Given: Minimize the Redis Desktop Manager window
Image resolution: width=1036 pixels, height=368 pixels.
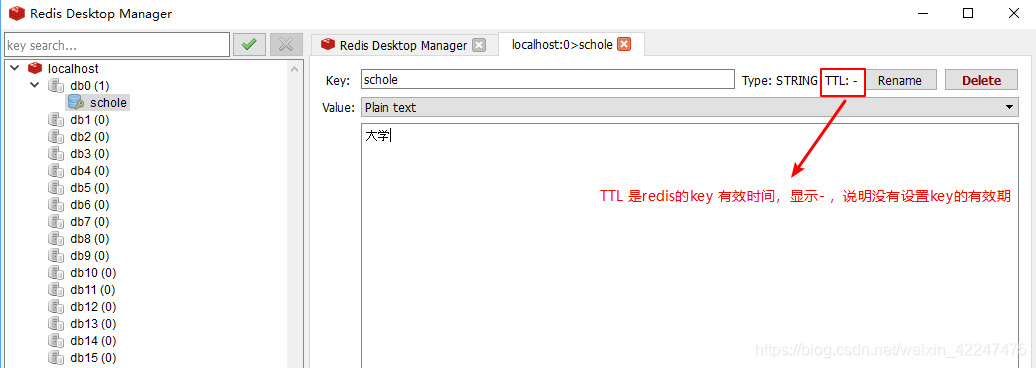Looking at the screenshot, I should (x=922, y=13).
